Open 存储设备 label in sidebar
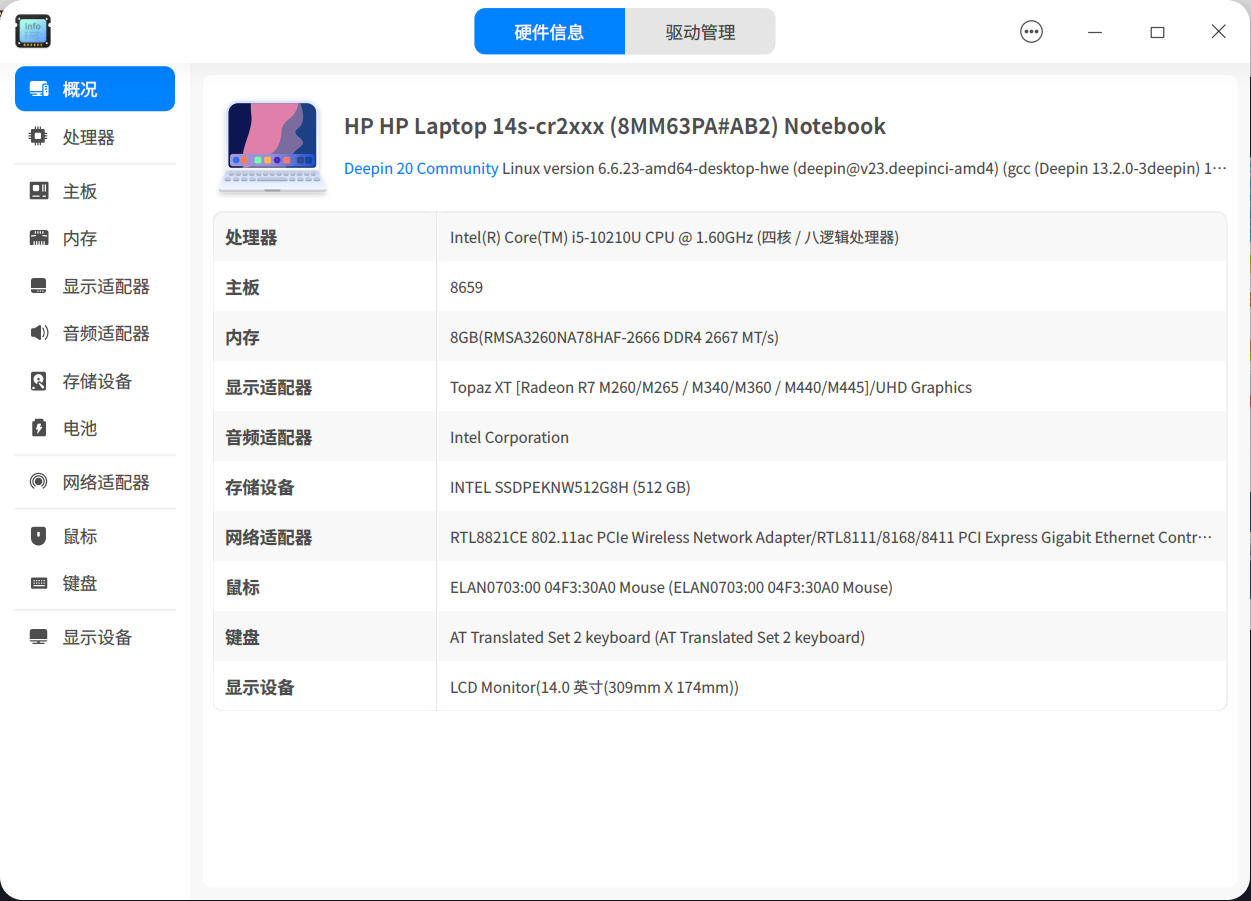 97,381
